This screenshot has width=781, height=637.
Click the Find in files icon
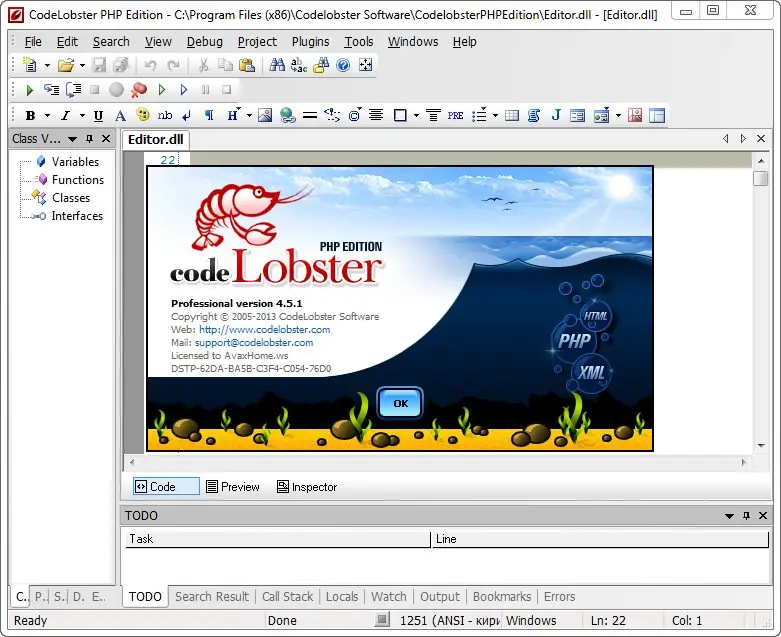(321, 65)
